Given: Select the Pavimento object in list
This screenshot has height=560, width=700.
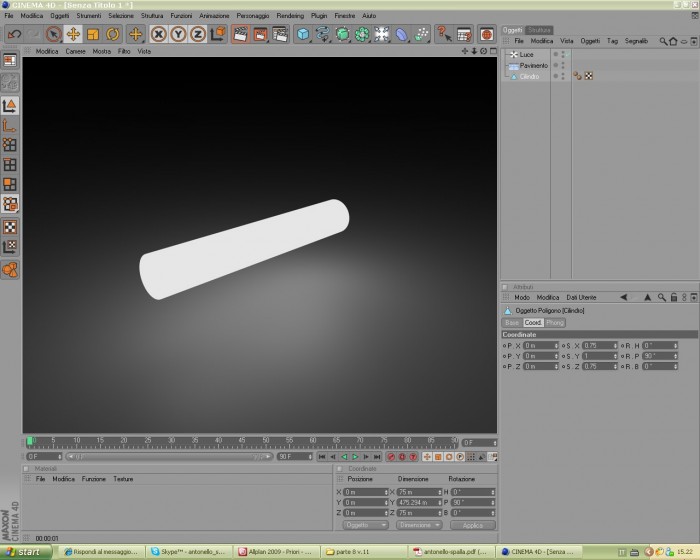Looking at the screenshot, I should (x=533, y=65).
